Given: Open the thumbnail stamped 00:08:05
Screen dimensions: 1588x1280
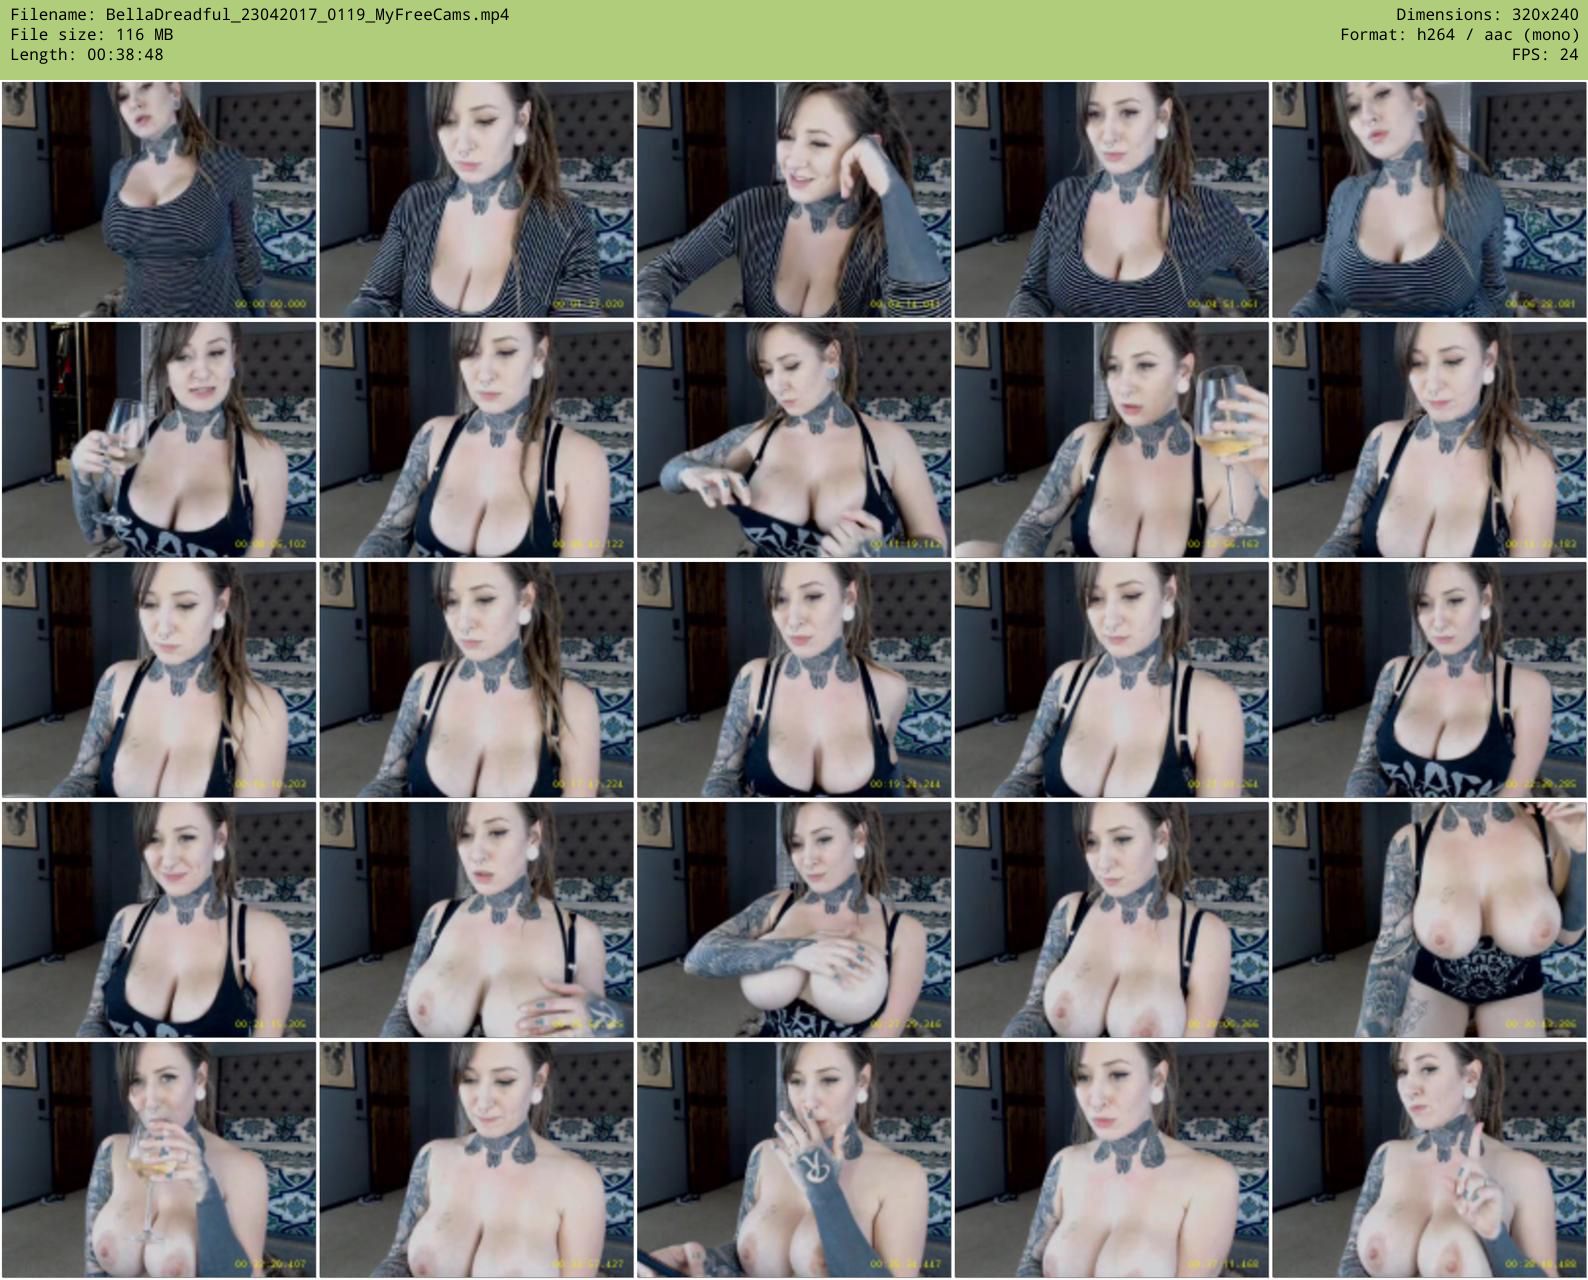Looking at the screenshot, I should click(159, 439).
